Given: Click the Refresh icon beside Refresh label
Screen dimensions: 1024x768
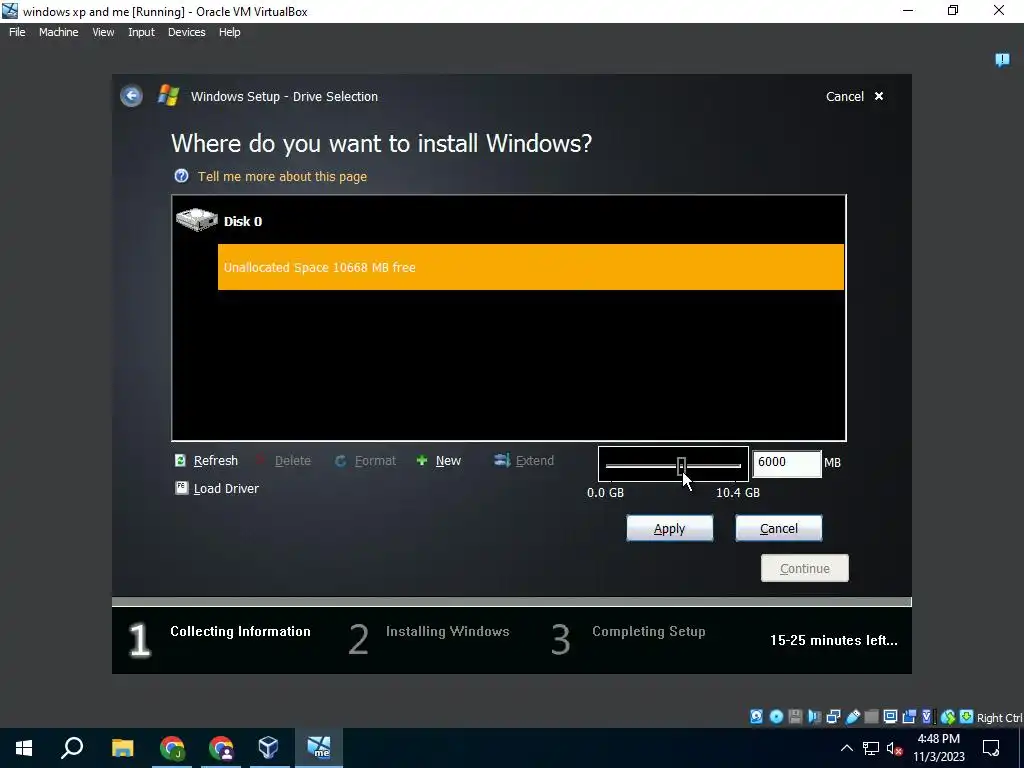Looking at the screenshot, I should coord(180,460).
